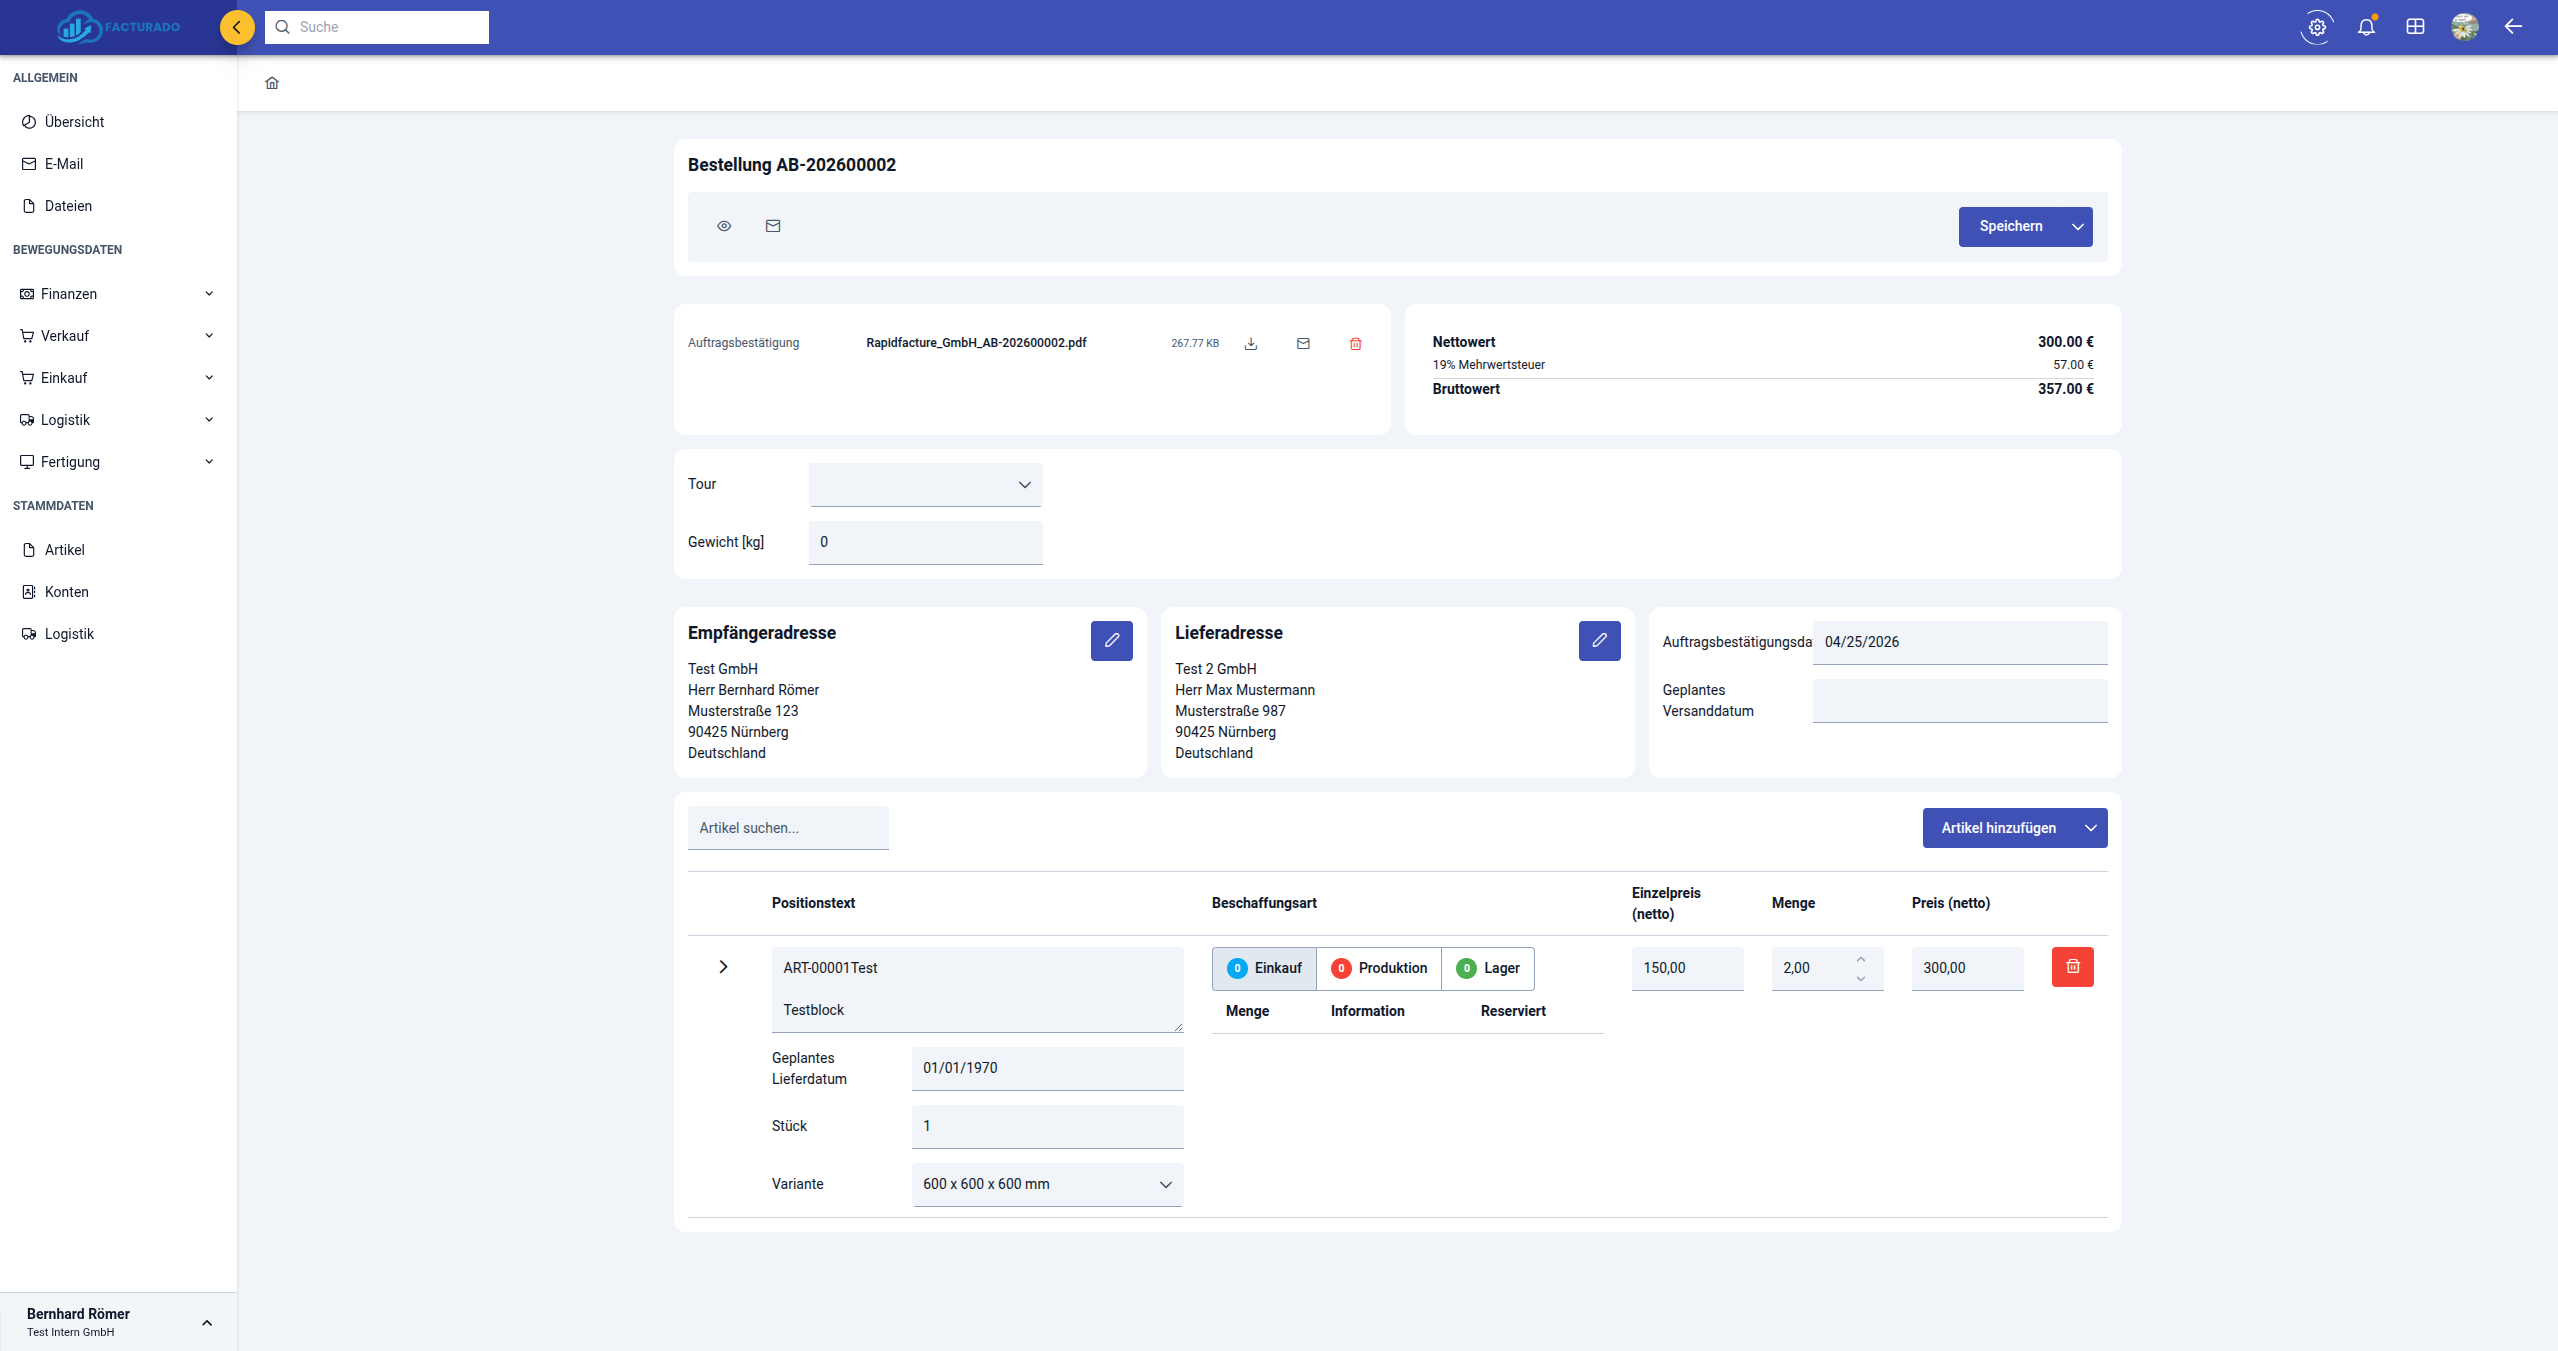This screenshot has width=2558, height=1351.
Task: Click the Gewicht [kg] field
Action: click(x=926, y=543)
